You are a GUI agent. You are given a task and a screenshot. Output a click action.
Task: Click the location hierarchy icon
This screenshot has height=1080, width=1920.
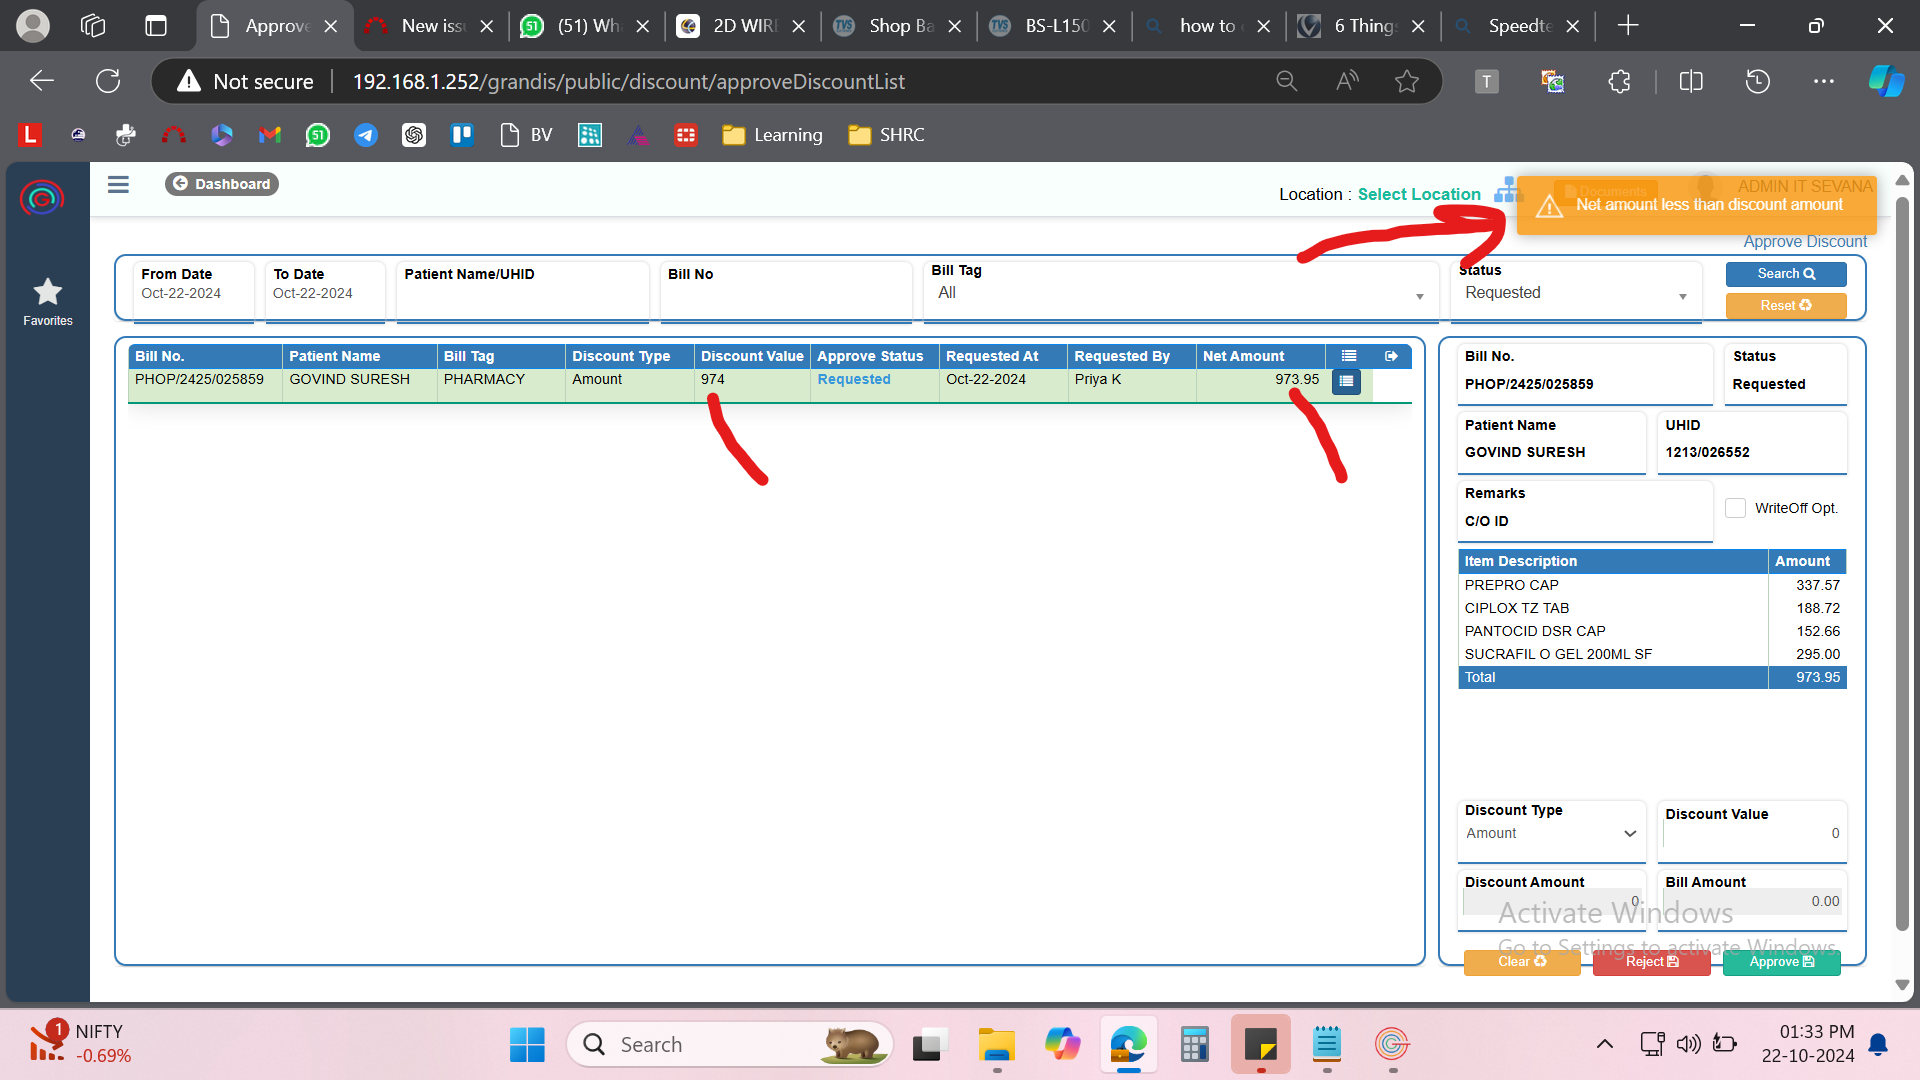coord(1505,191)
